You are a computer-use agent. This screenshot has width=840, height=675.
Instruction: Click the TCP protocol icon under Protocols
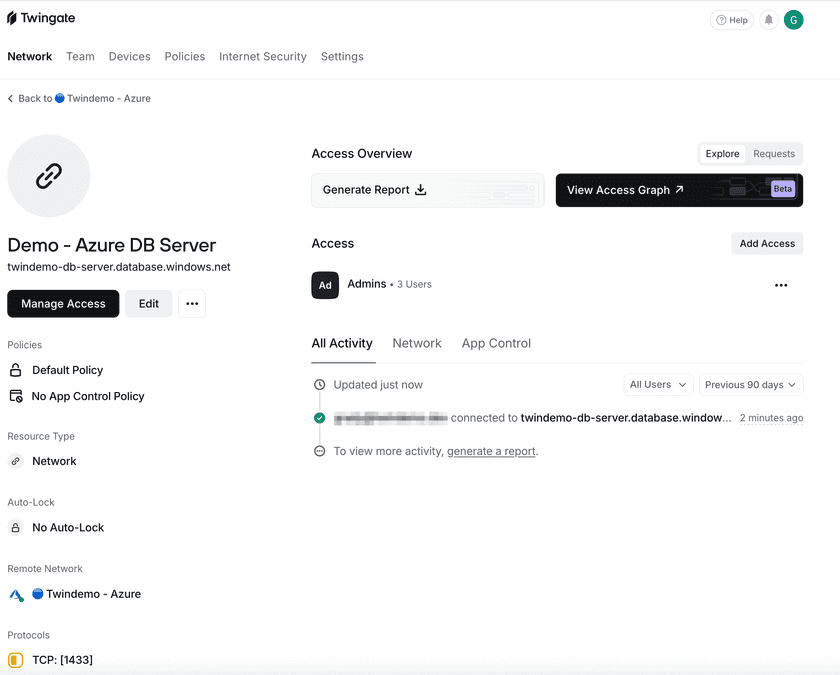pos(14,660)
